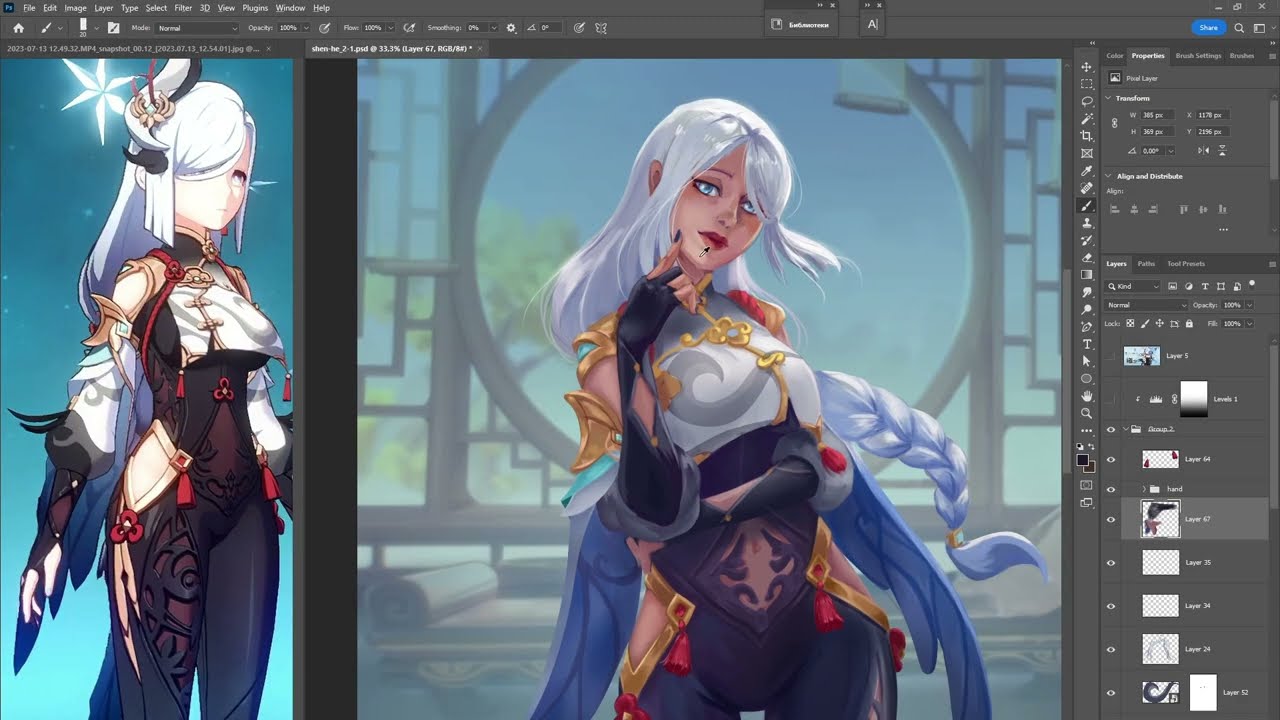This screenshot has height=720, width=1280.
Task: Select the Dodge tool
Action: tap(1087, 310)
